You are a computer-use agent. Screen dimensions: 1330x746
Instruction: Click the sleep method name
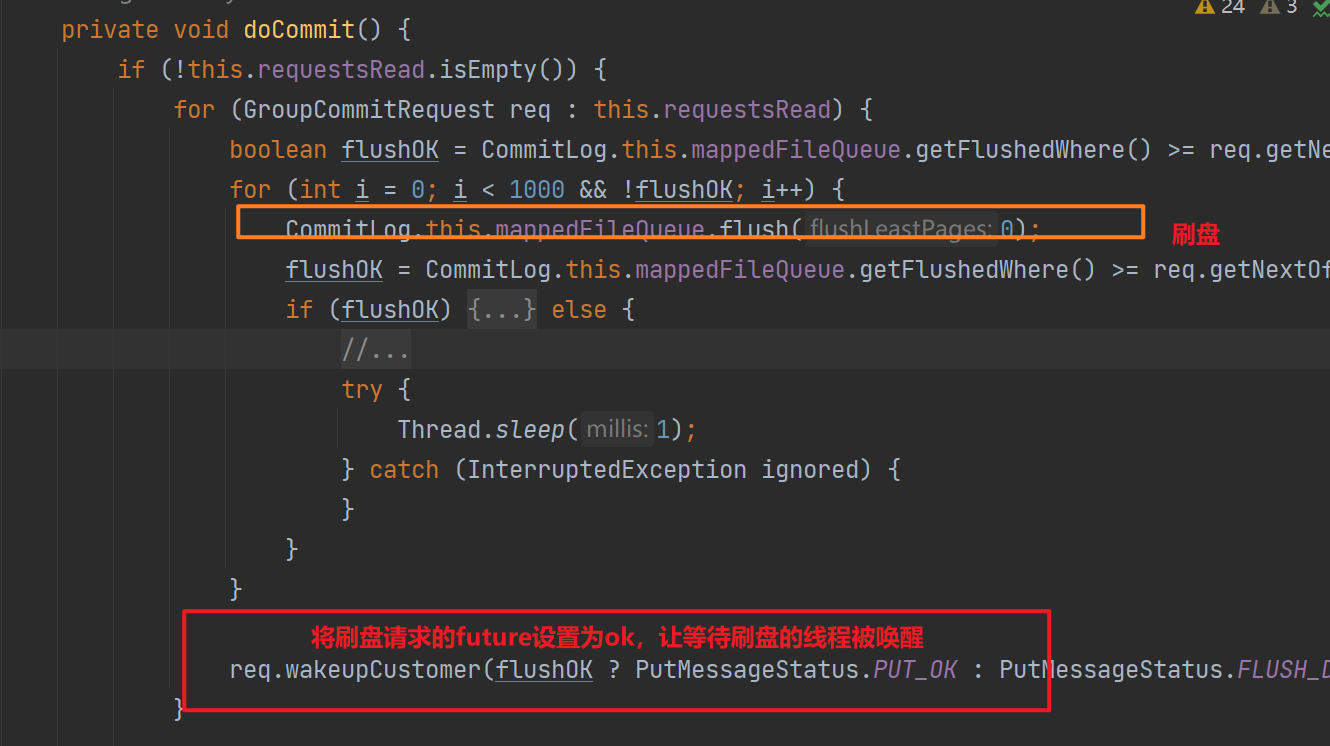point(530,430)
